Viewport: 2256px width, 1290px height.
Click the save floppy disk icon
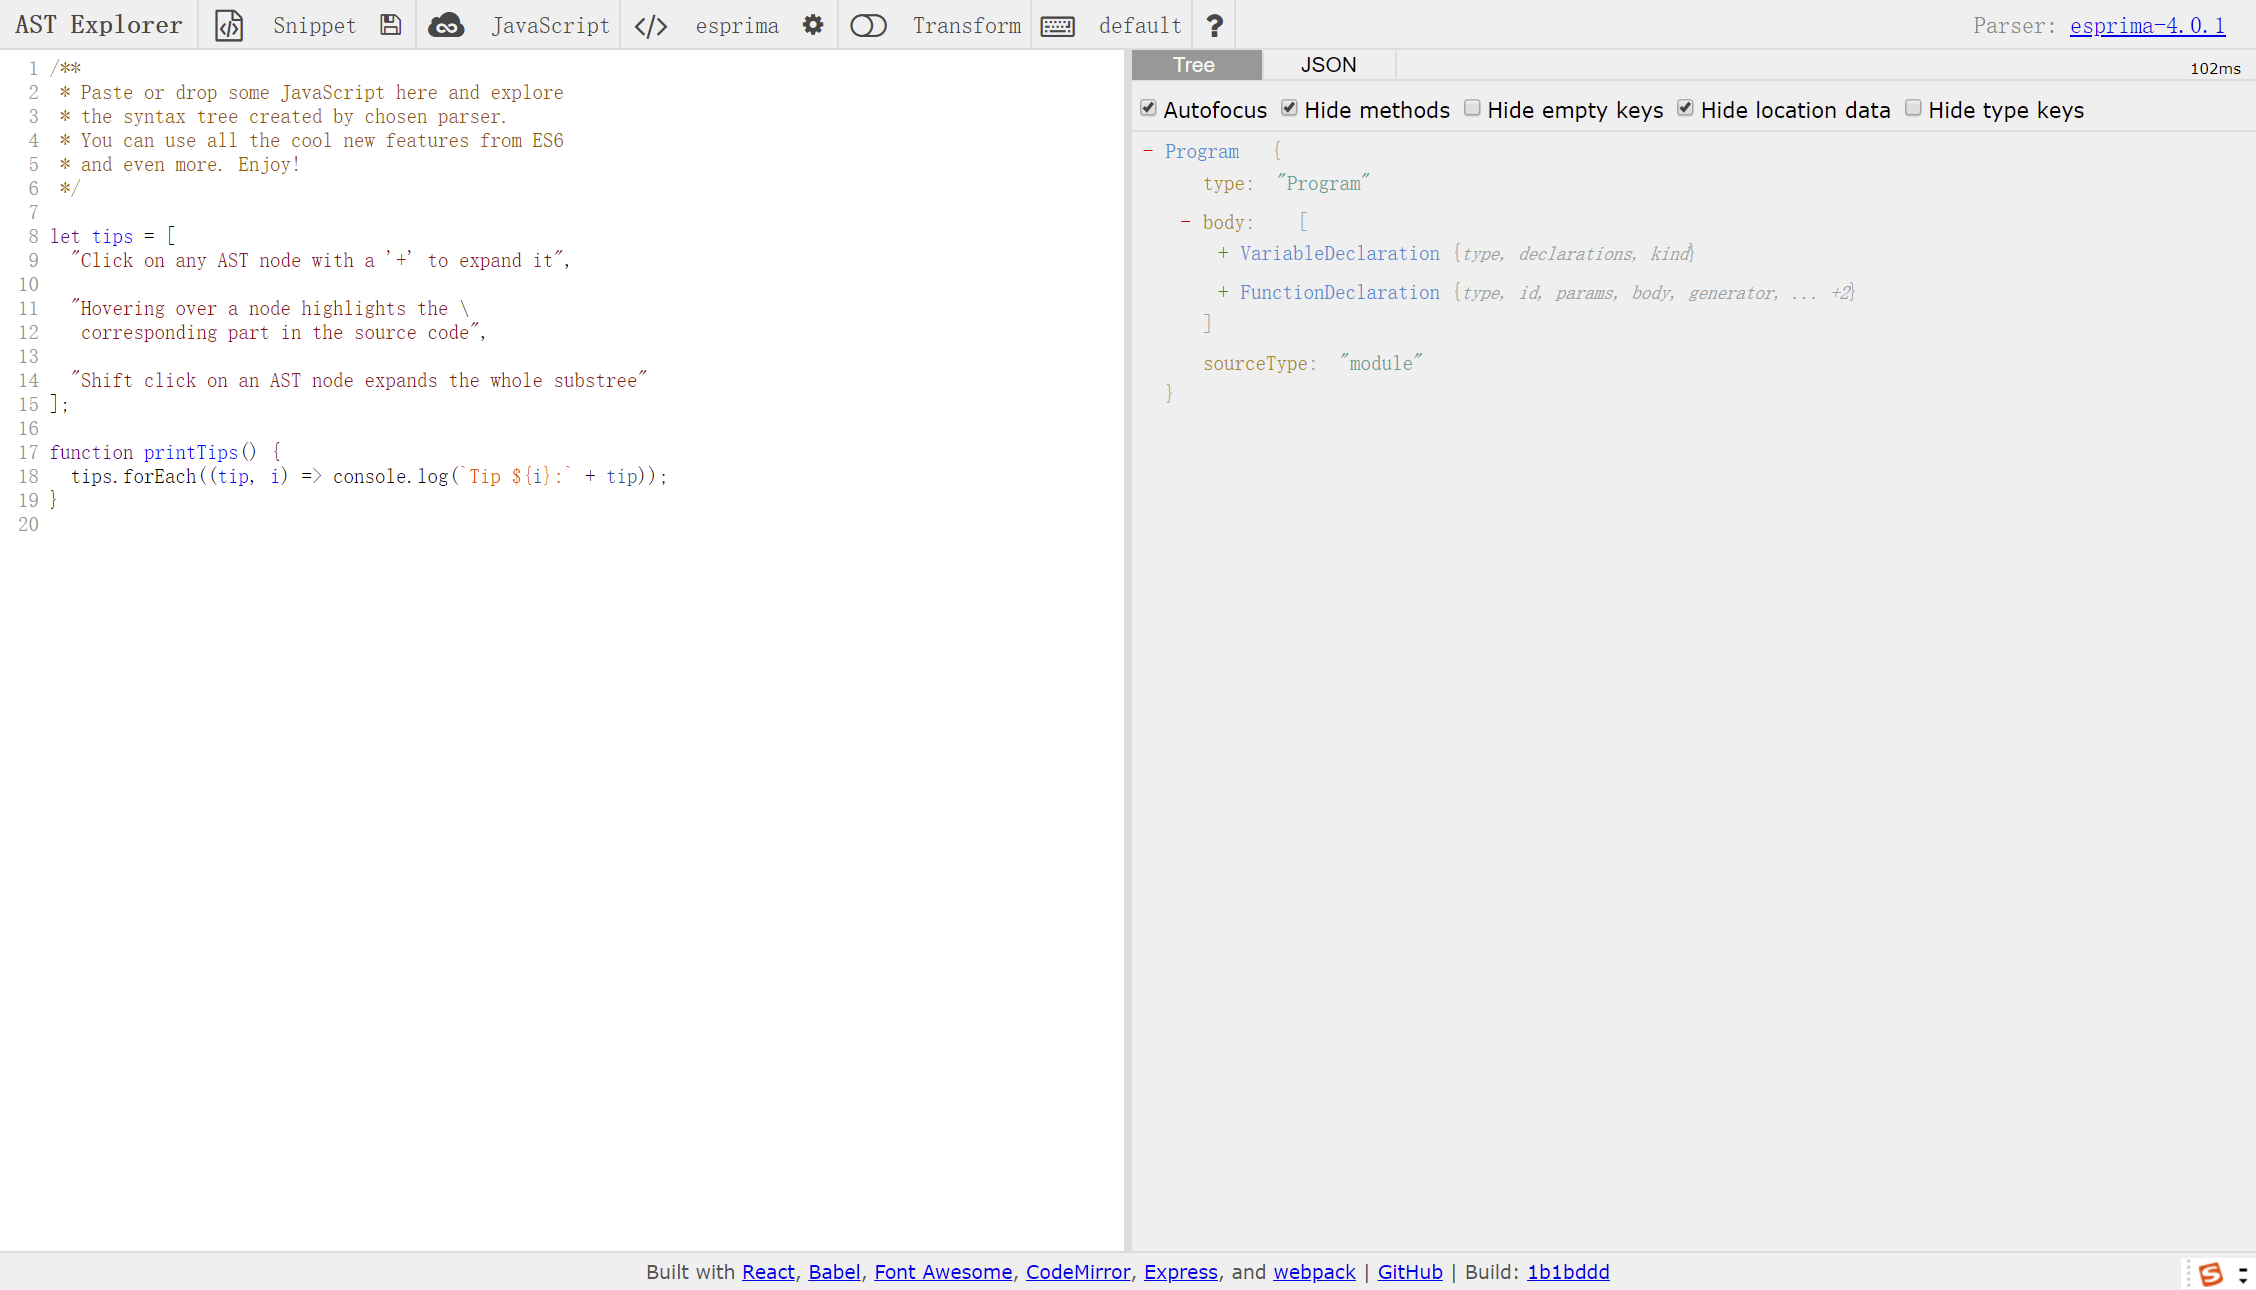390,25
